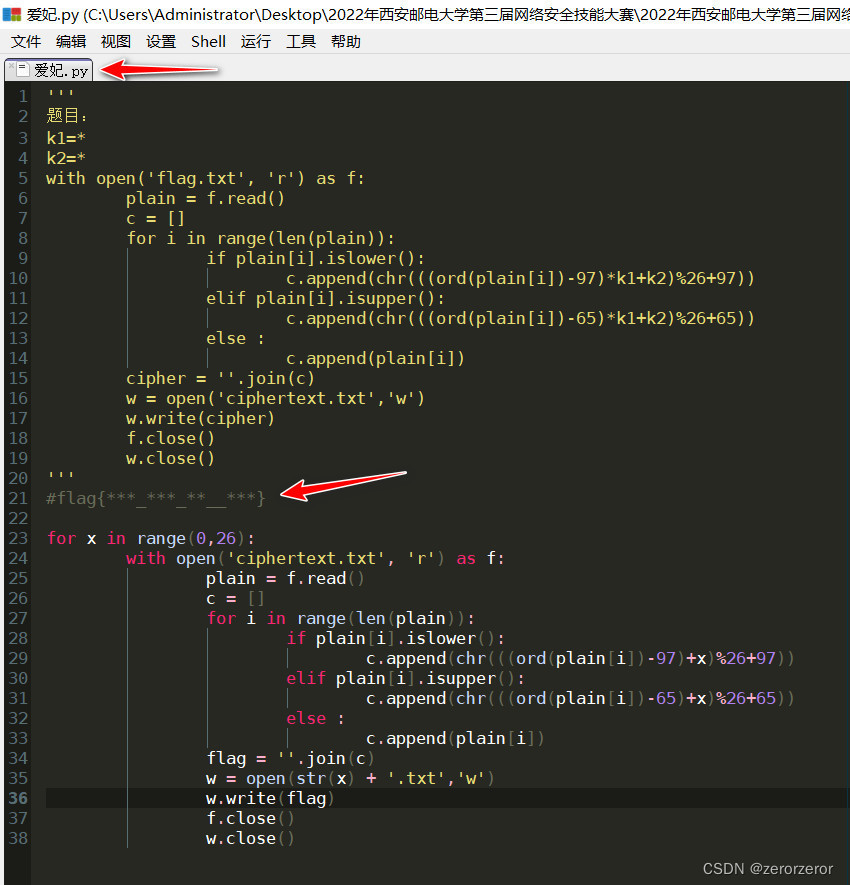This screenshot has width=850, height=885.
Task: Click 'c.append(plain[i])' on line 14
Action: pos(375,358)
